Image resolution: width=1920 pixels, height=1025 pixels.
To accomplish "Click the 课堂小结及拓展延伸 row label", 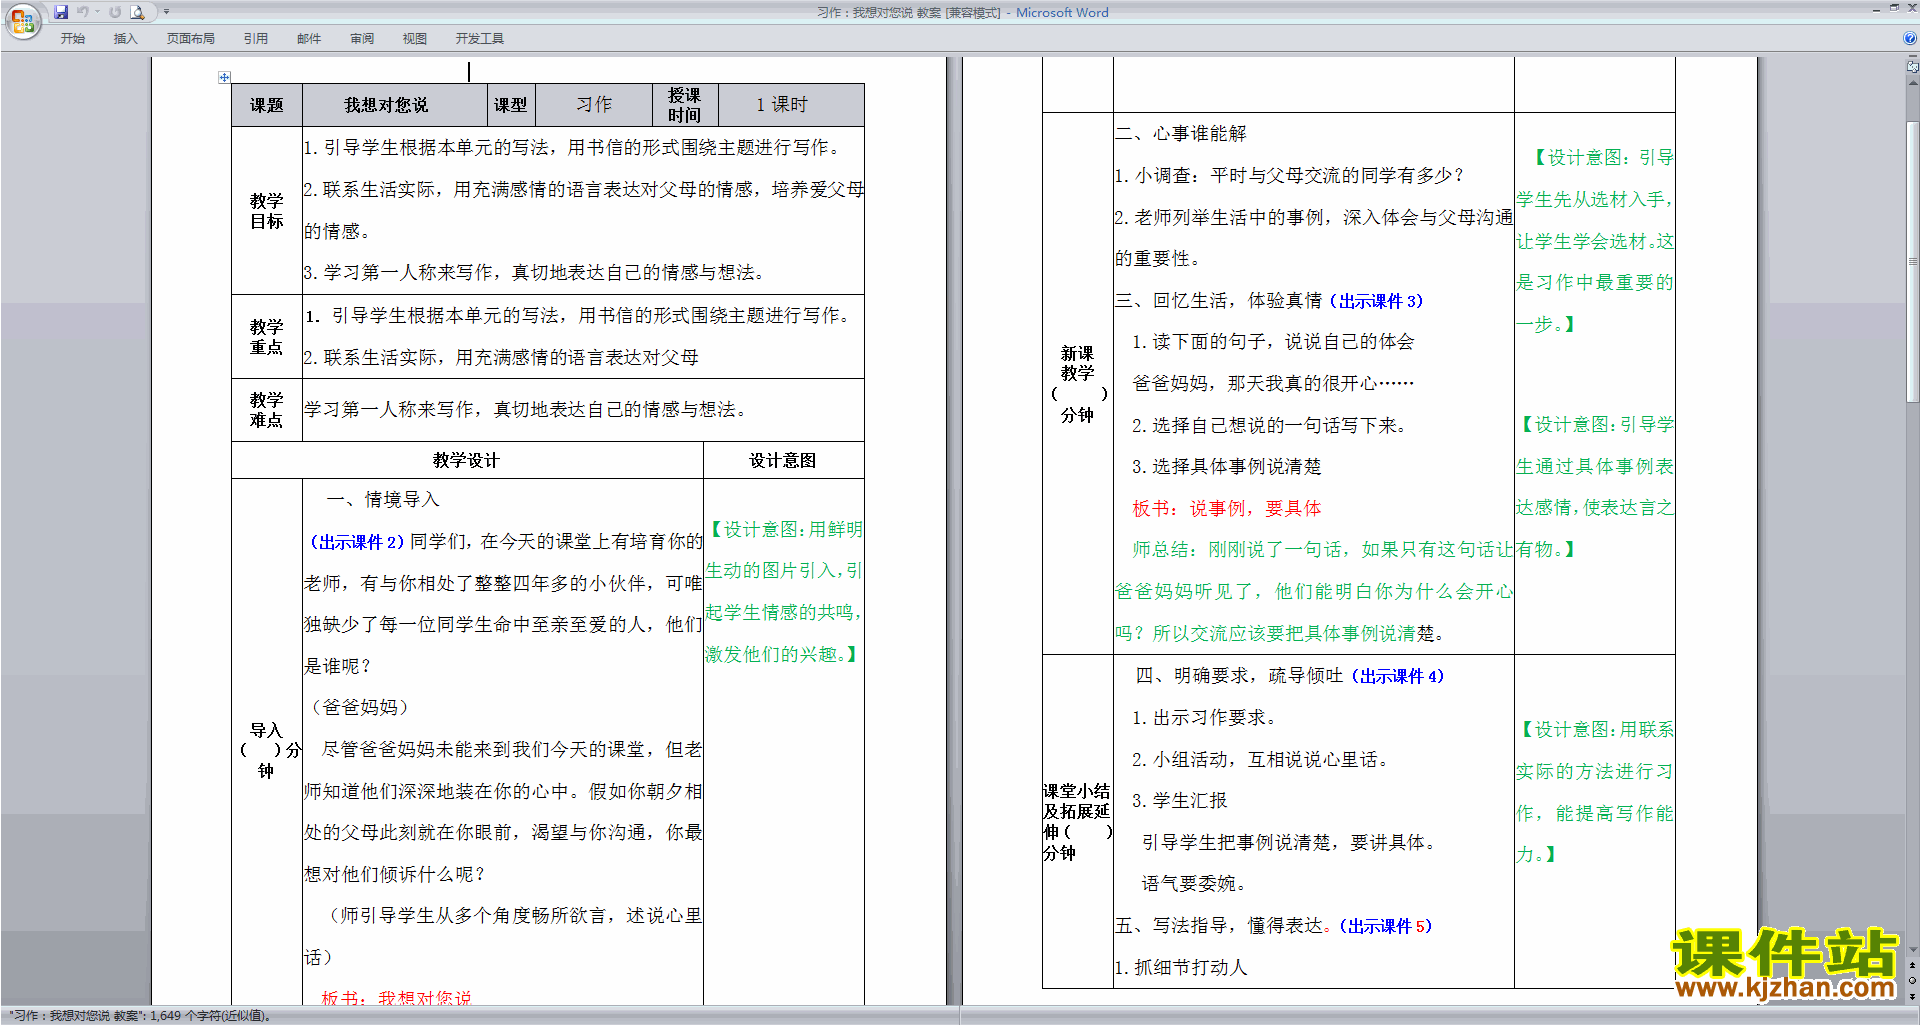I will pos(1077,822).
